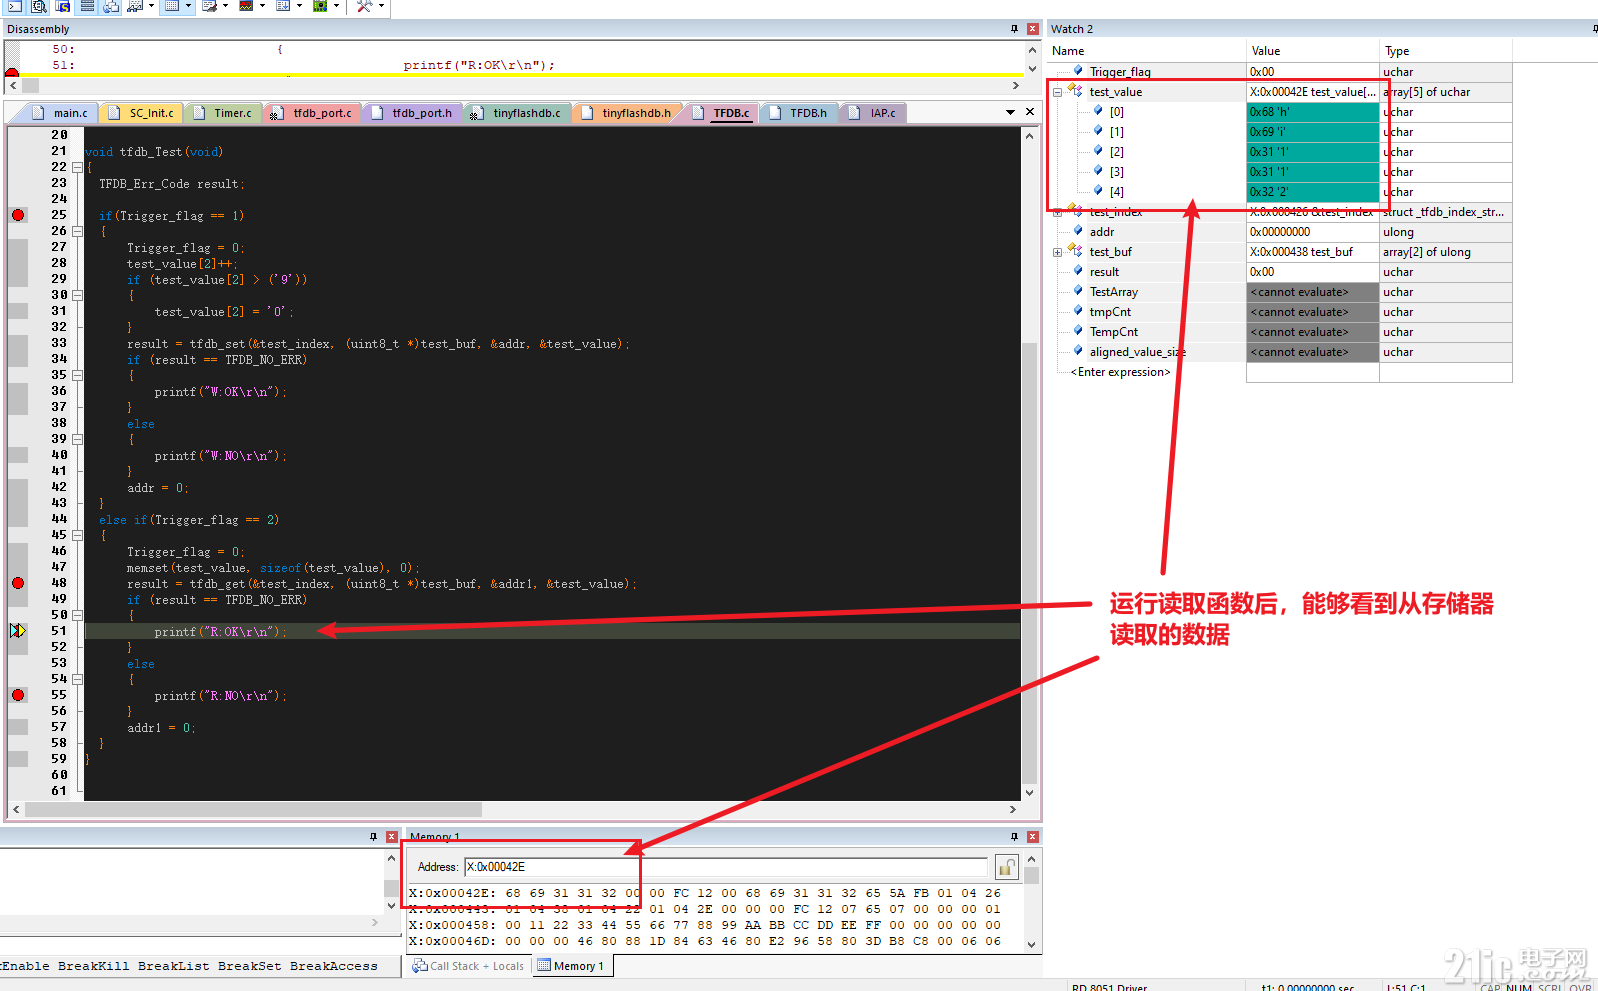Switch to the Timer.c tab
The width and height of the screenshot is (1598, 991).
[223, 113]
